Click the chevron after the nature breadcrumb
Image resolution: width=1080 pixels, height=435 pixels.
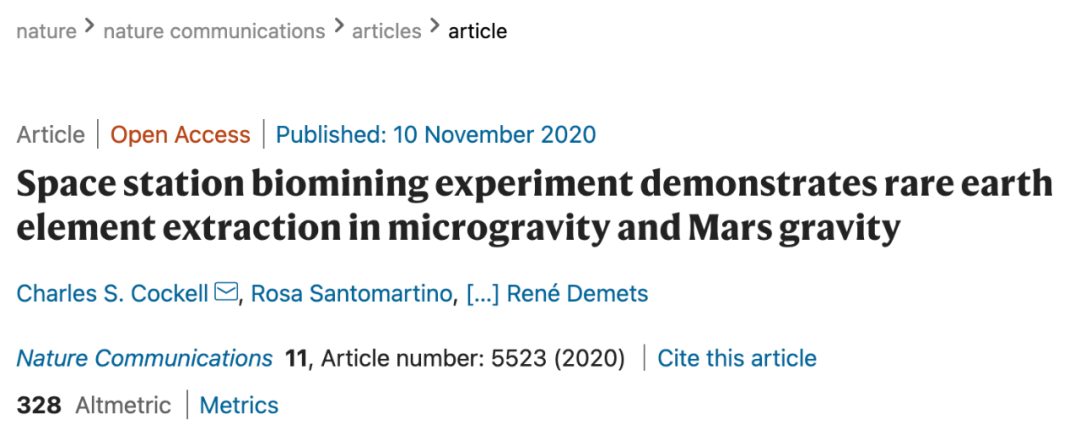click(x=90, y=27)
